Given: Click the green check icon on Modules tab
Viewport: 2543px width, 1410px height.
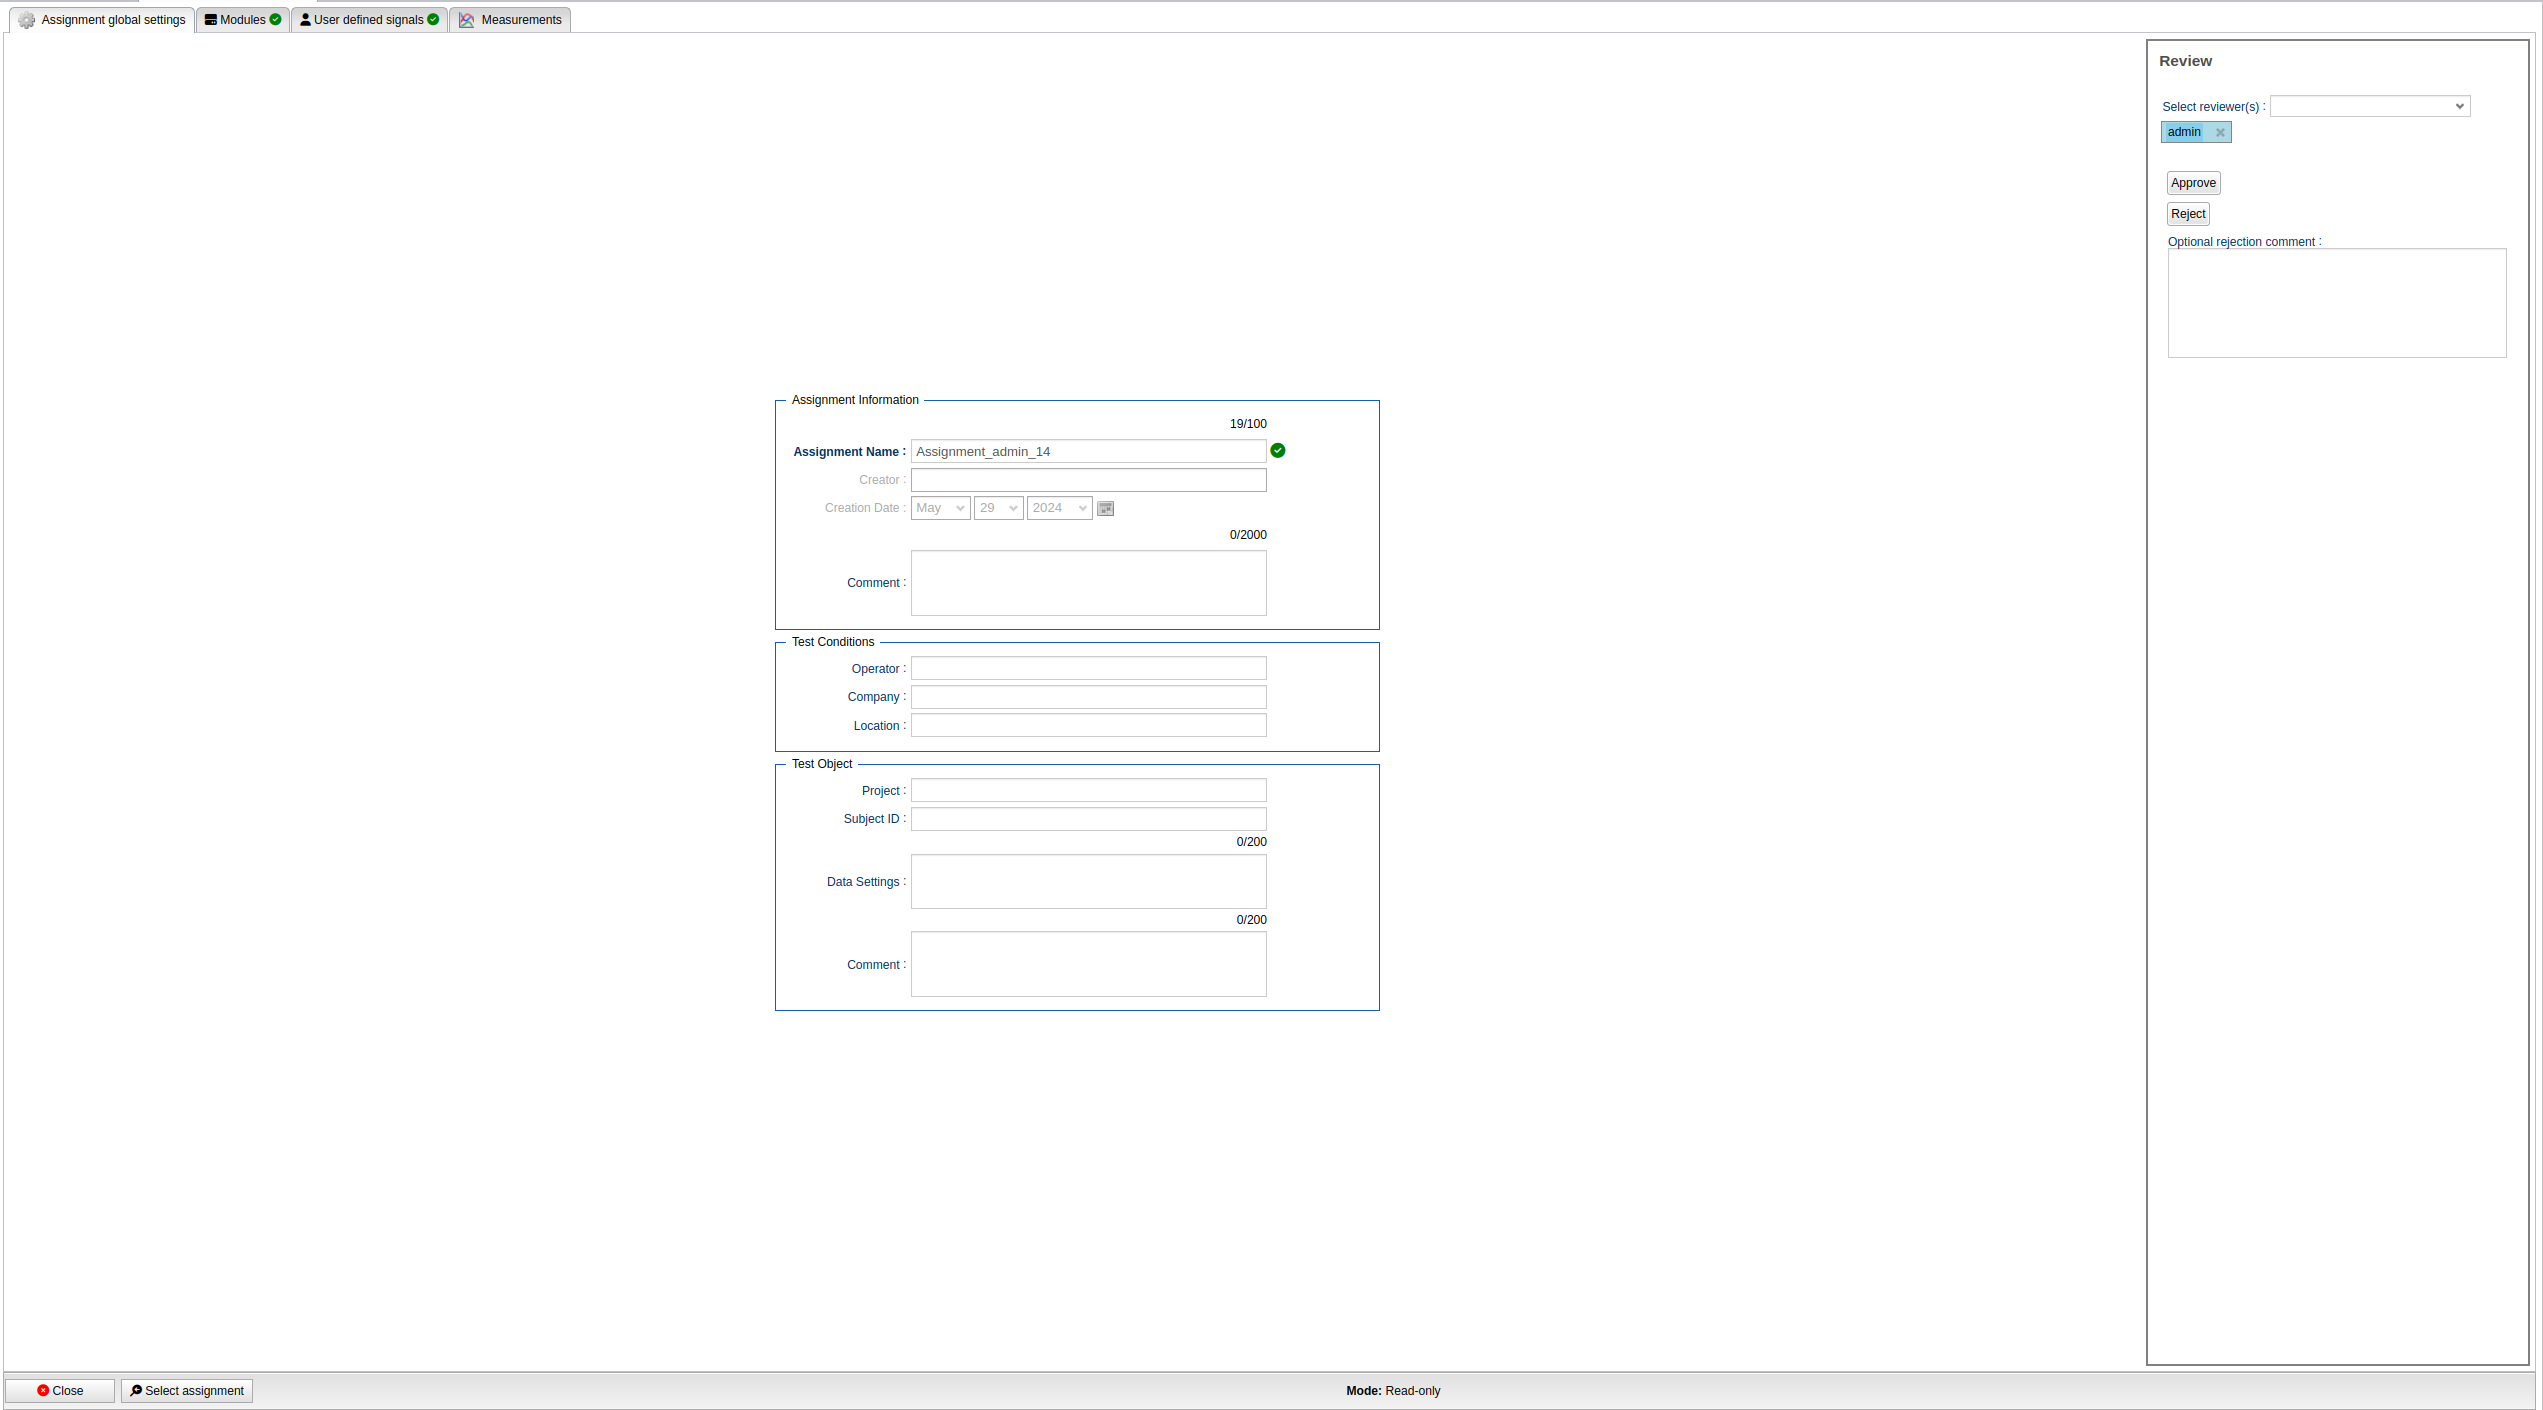Looking at the screenshot, I should point(276,19).
